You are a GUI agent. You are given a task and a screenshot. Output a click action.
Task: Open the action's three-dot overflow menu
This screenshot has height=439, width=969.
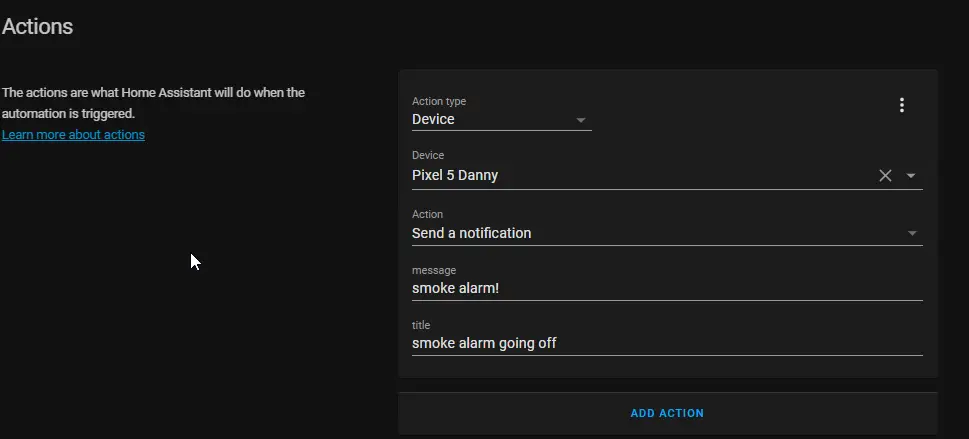(902, 105)
